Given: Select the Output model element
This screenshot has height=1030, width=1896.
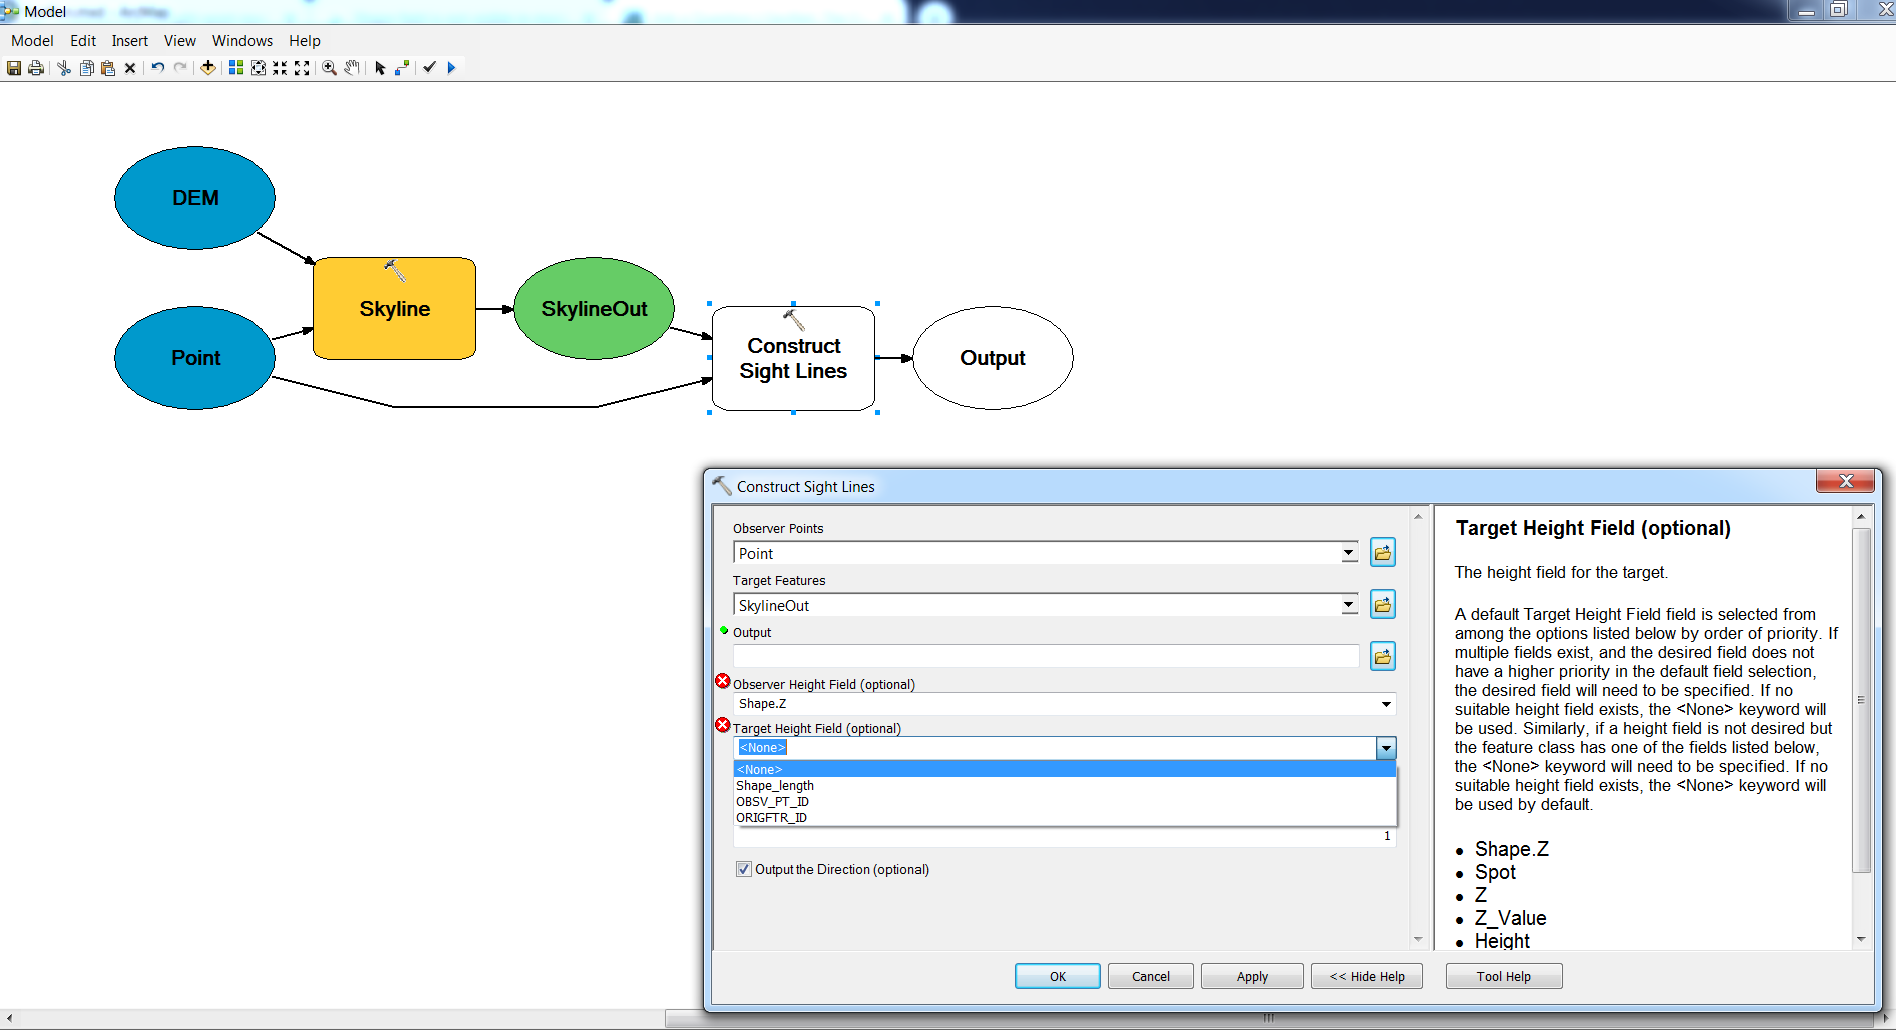Looking at the screenshot, I should point(993,358).
